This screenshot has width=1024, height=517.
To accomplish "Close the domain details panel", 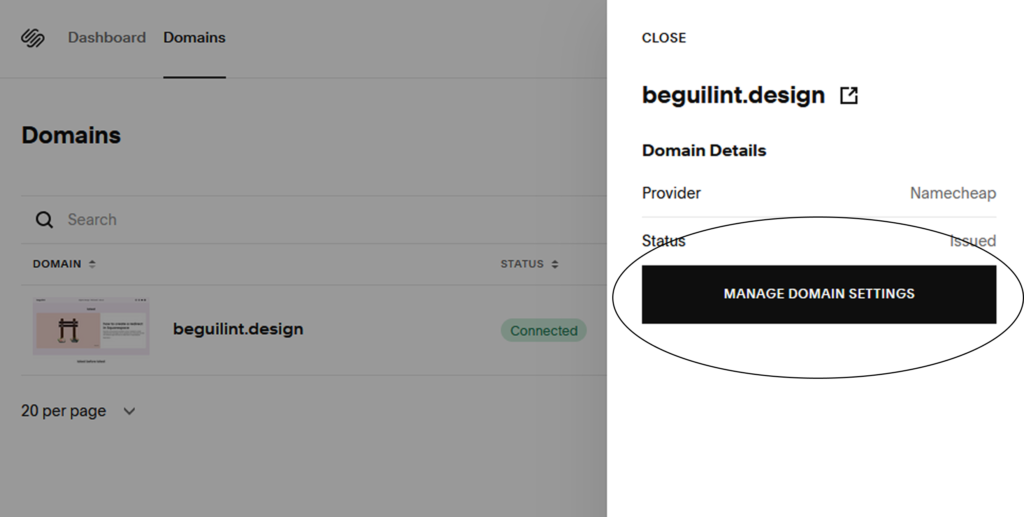I will tap(664, 38).
